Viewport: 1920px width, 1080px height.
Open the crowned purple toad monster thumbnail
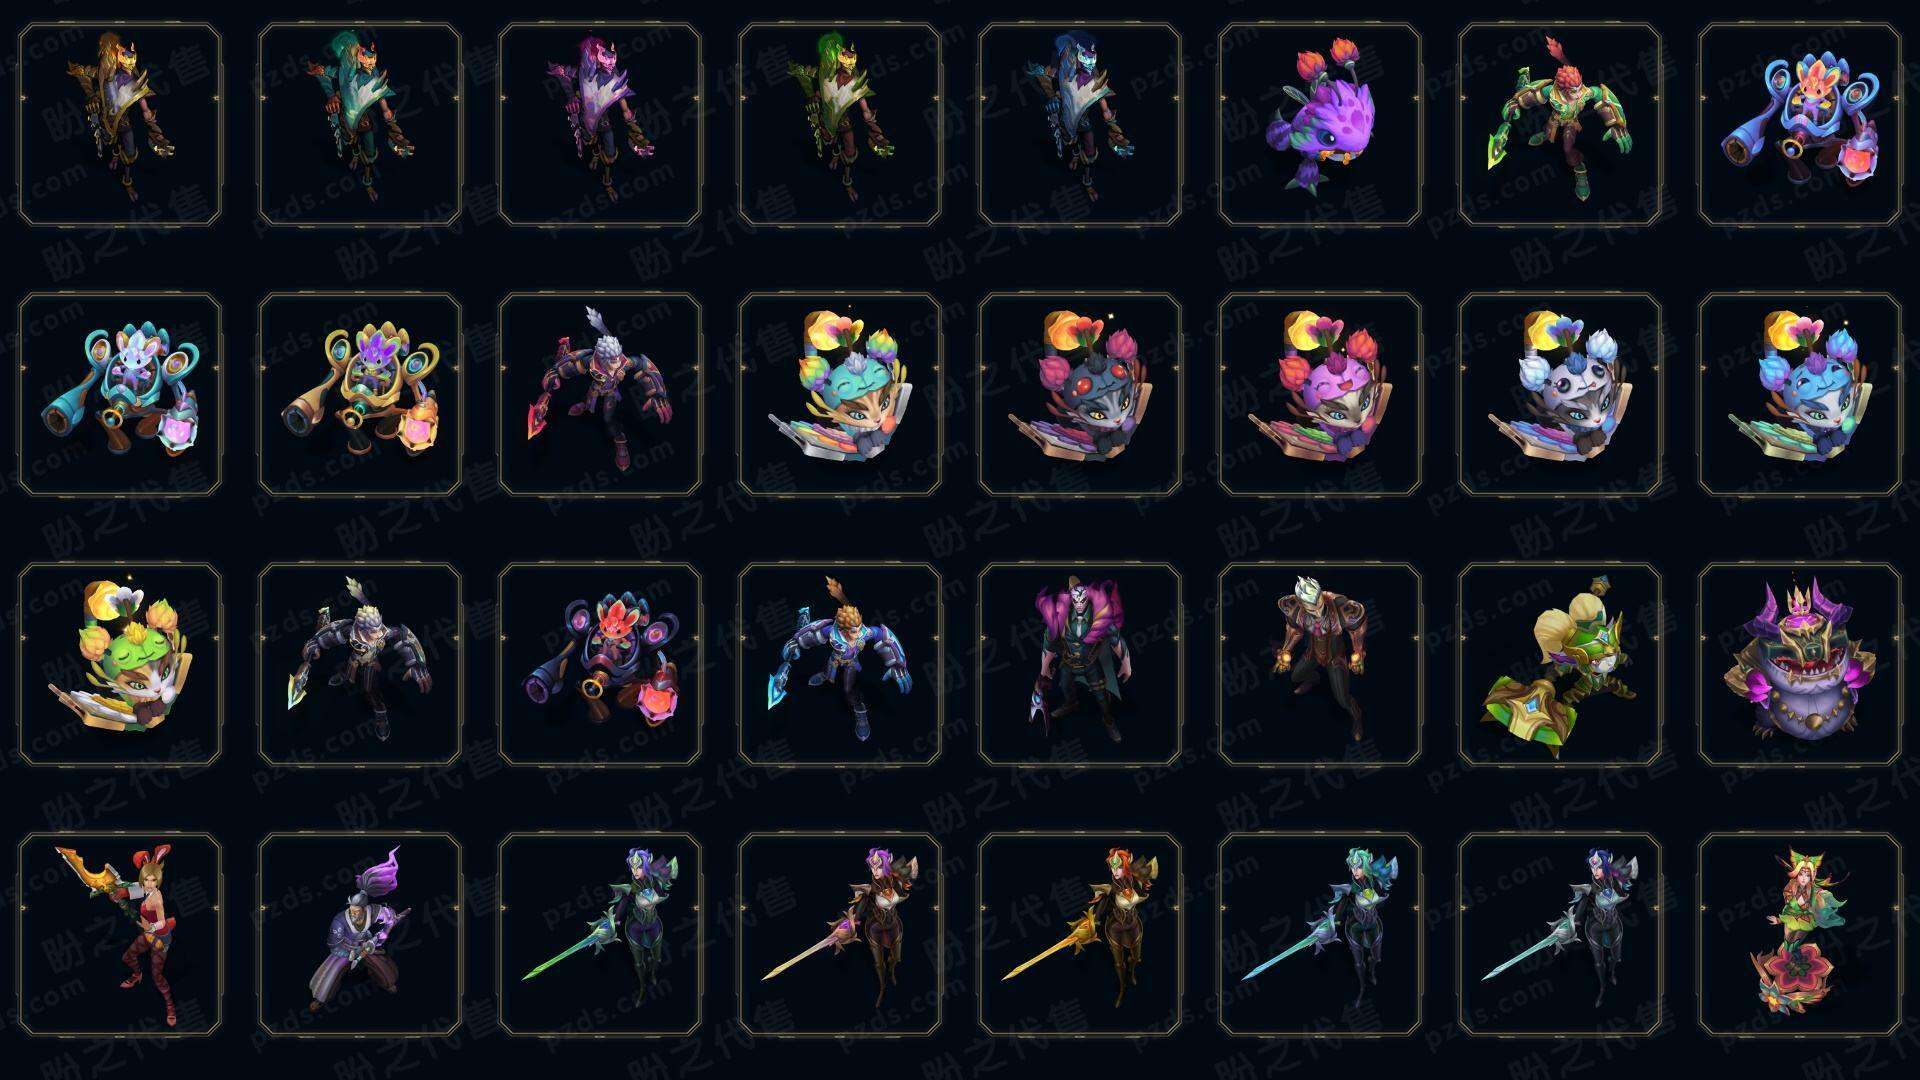pos(1800,664)
